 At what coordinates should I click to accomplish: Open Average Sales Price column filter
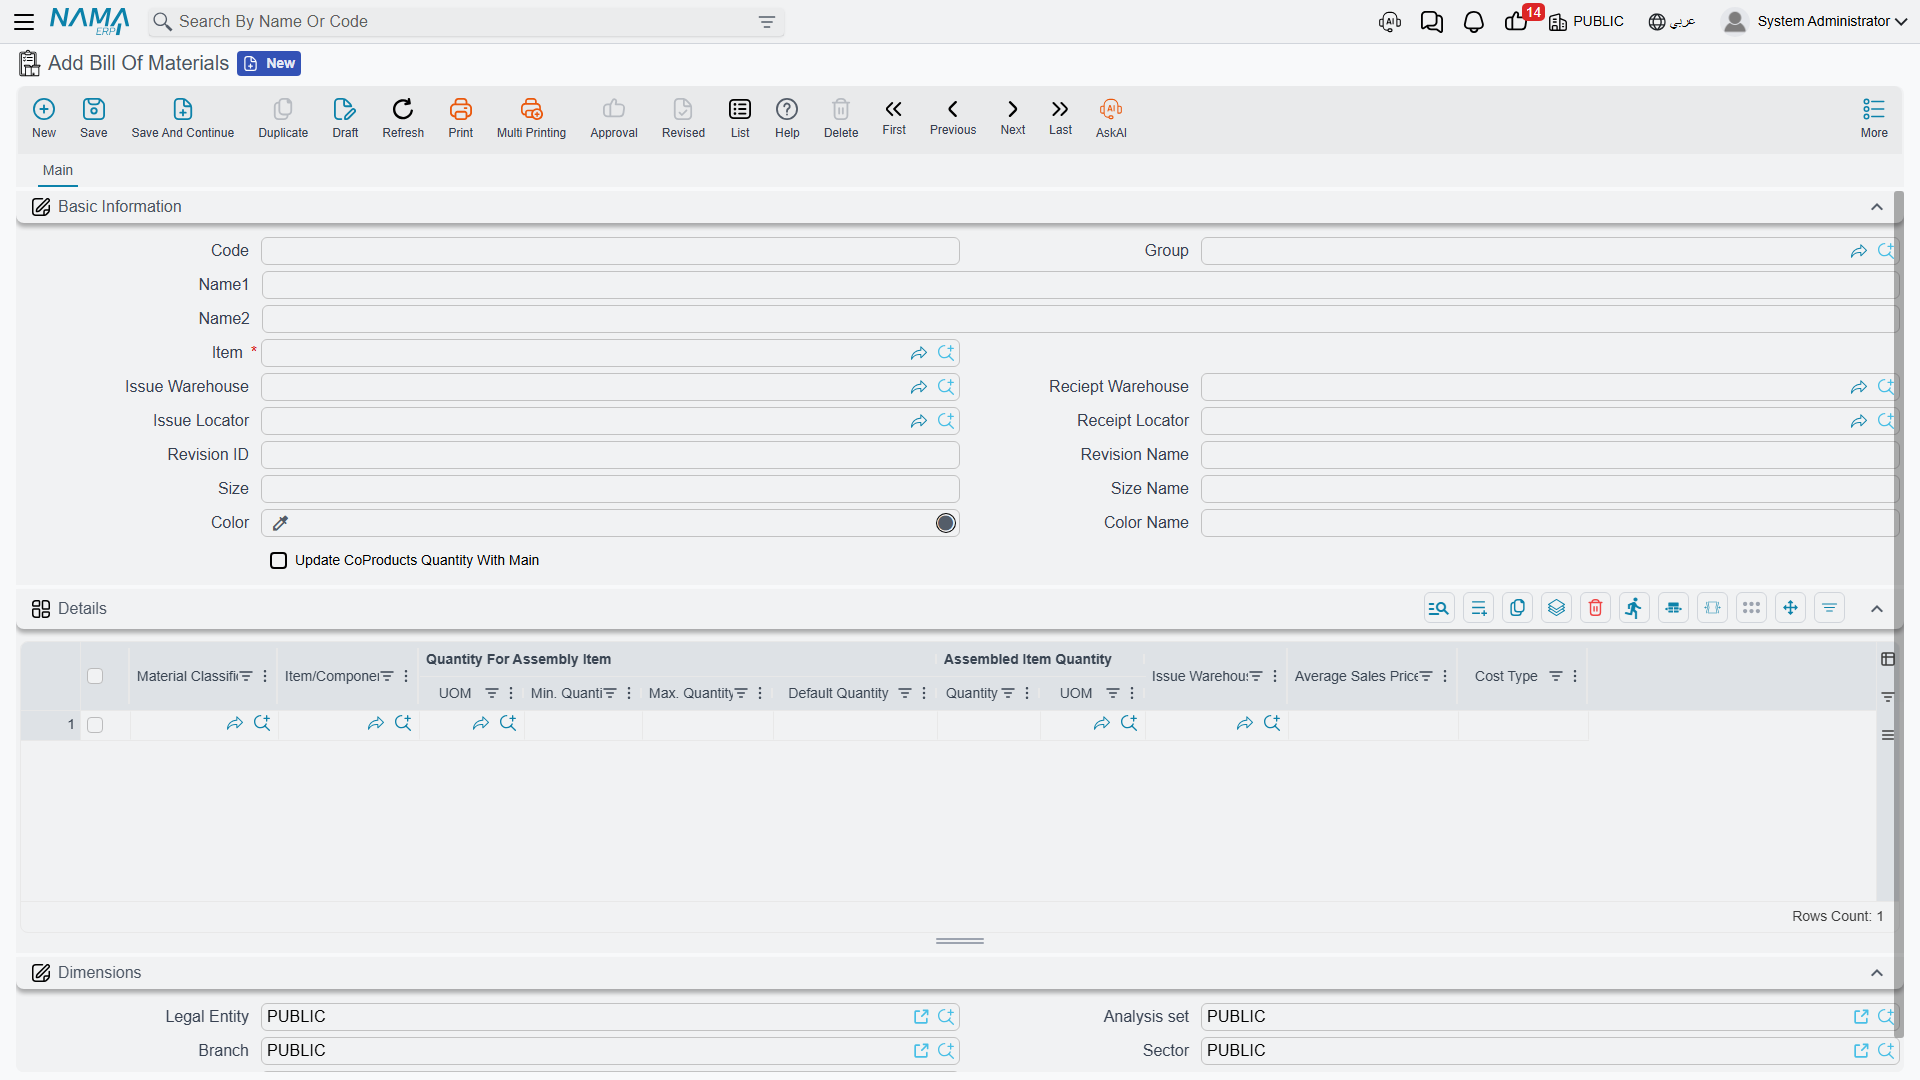(1427, 677)
